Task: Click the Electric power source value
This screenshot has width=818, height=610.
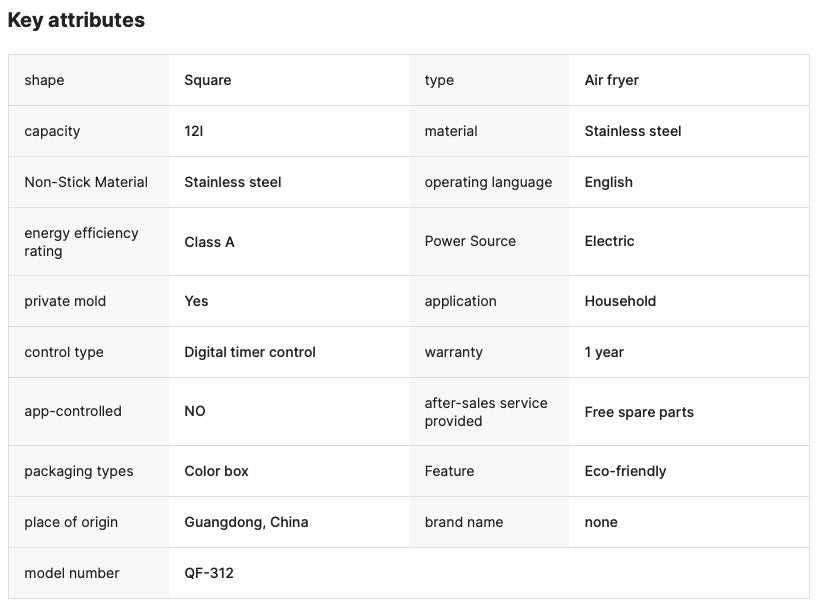Action: tap(609, 241)
